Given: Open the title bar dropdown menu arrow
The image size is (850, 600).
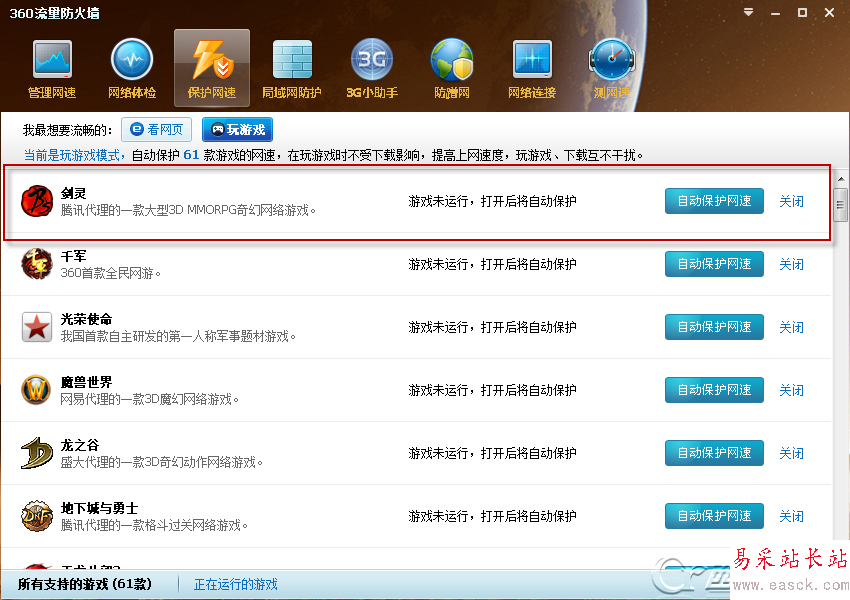Looking at the screenshot, I should tap(749, 12).
